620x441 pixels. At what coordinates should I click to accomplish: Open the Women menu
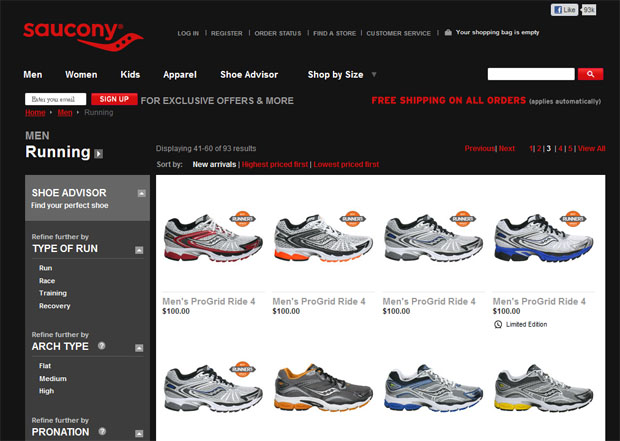coord(81,74)
